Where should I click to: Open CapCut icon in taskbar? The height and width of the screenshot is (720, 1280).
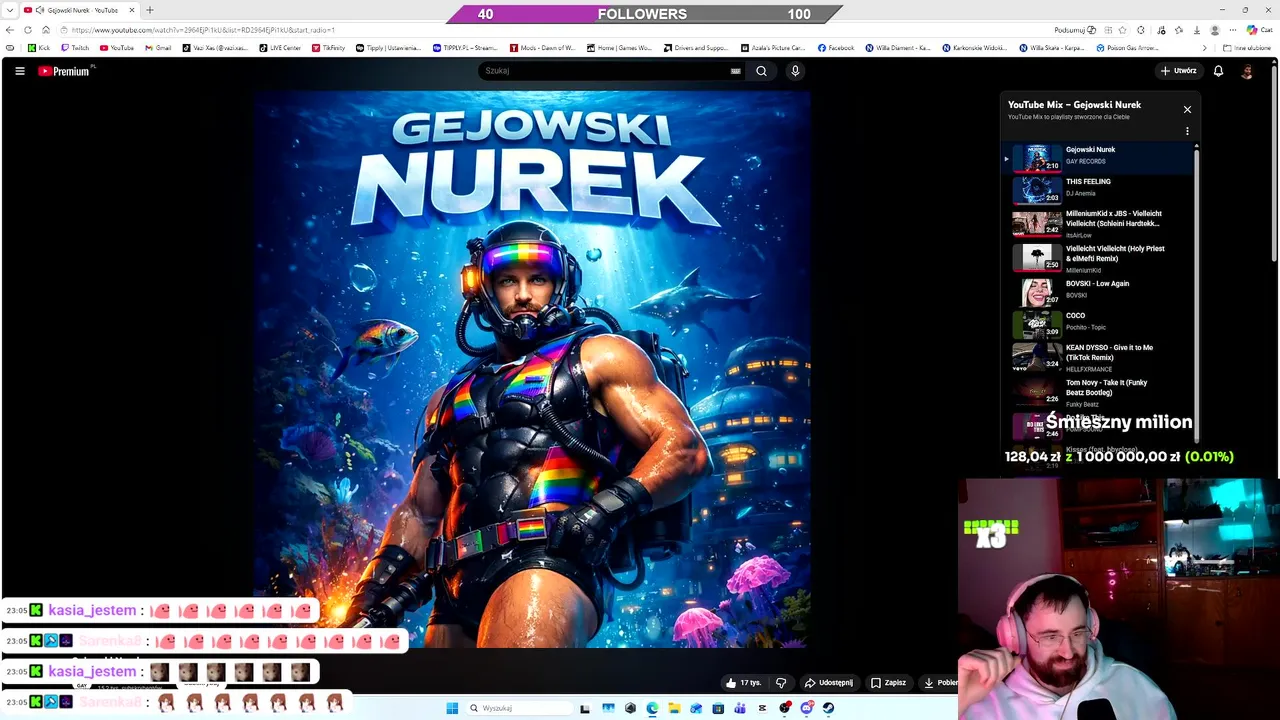click(x=762, y=708)
